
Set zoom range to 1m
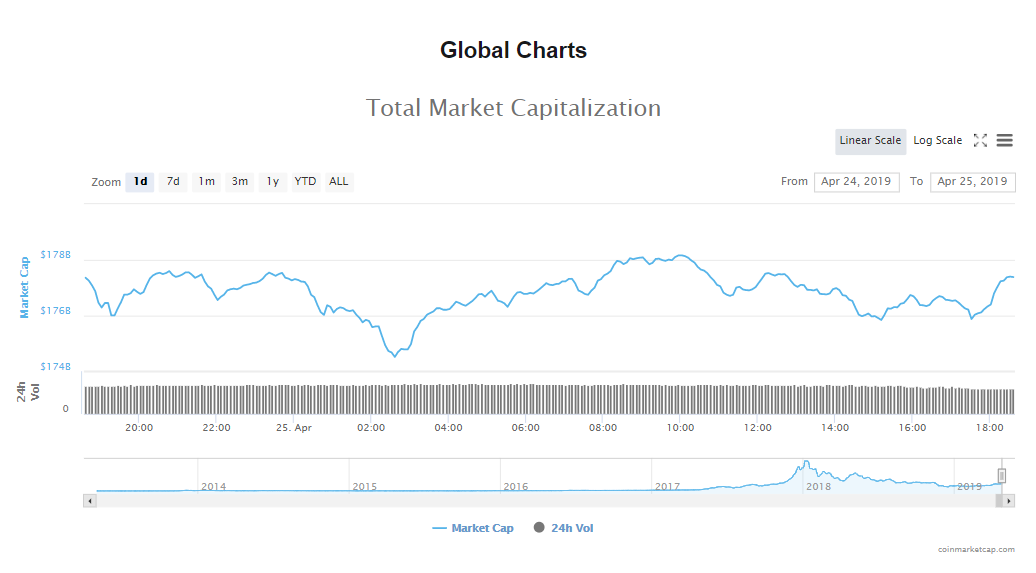point(206,182)
